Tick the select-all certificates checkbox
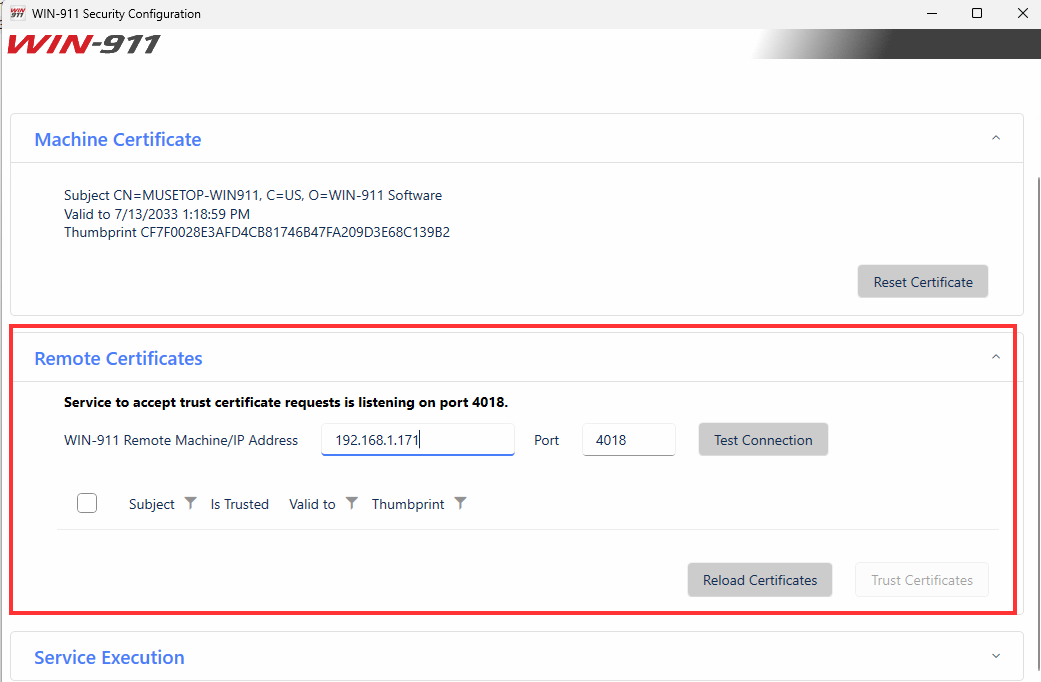Image resolution: width=1041 pixels, height=682 pixels. click(x=87, y=503)
